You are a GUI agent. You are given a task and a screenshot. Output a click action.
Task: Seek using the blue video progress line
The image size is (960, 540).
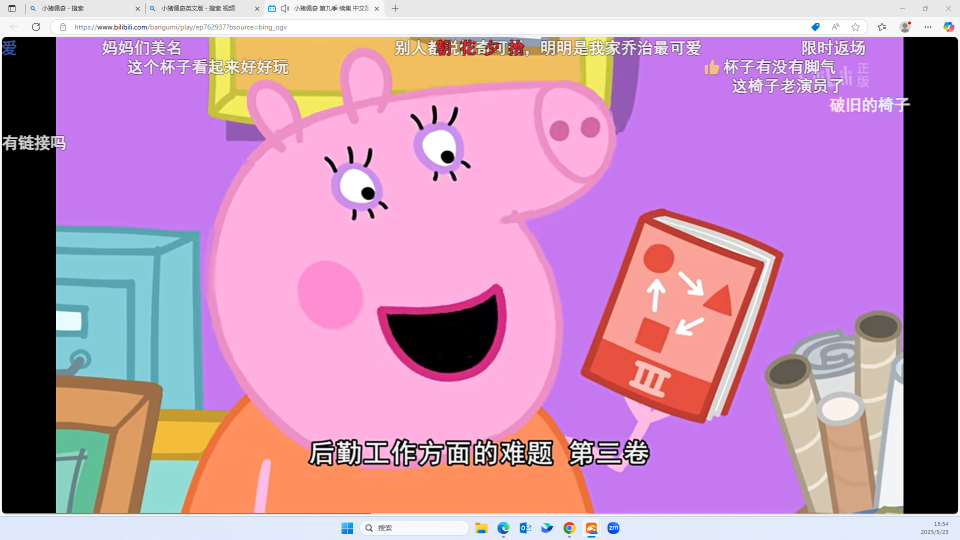coord(186,513)
